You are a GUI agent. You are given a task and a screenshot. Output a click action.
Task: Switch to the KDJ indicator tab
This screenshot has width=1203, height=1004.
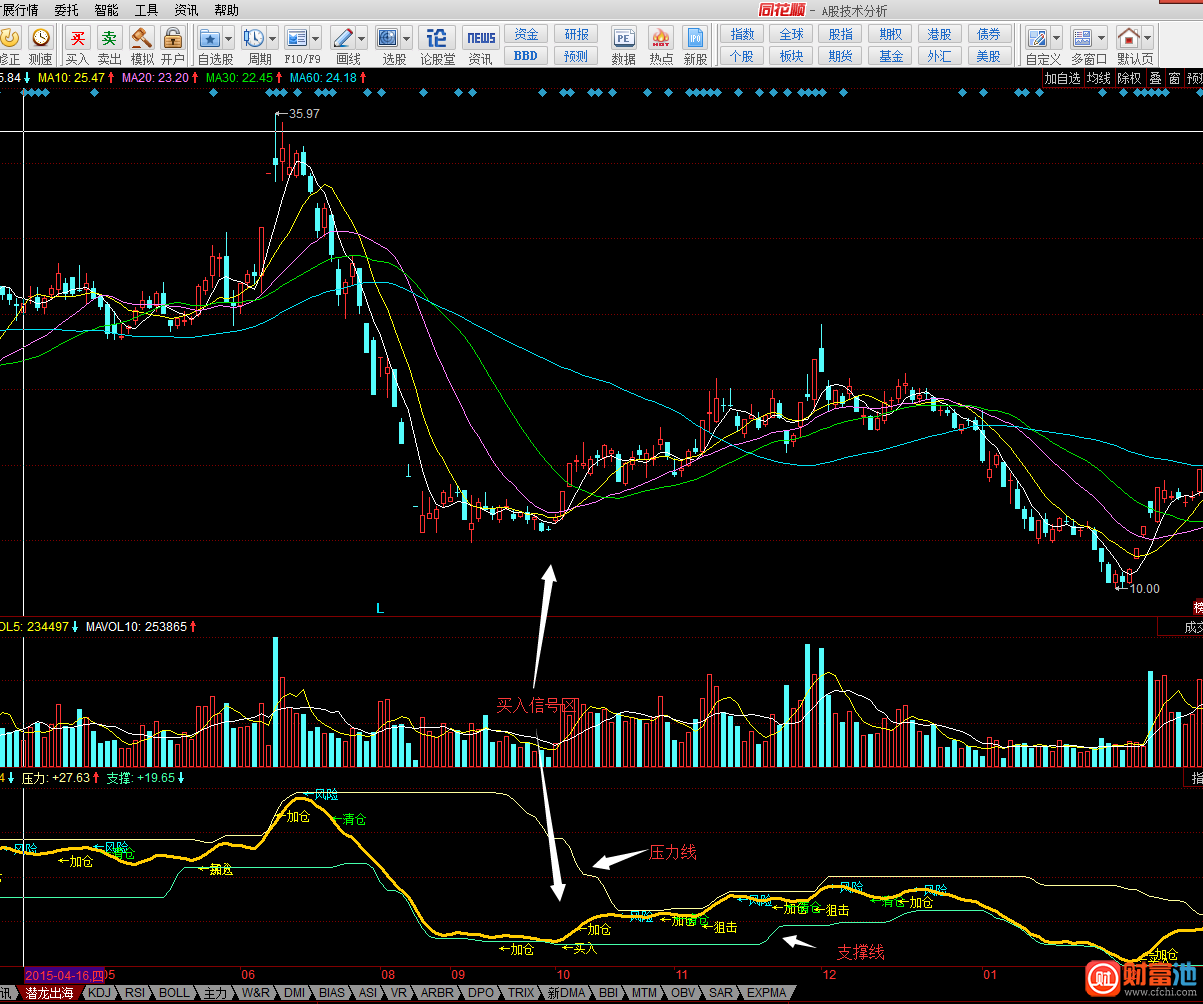click(x=99, y=993)
